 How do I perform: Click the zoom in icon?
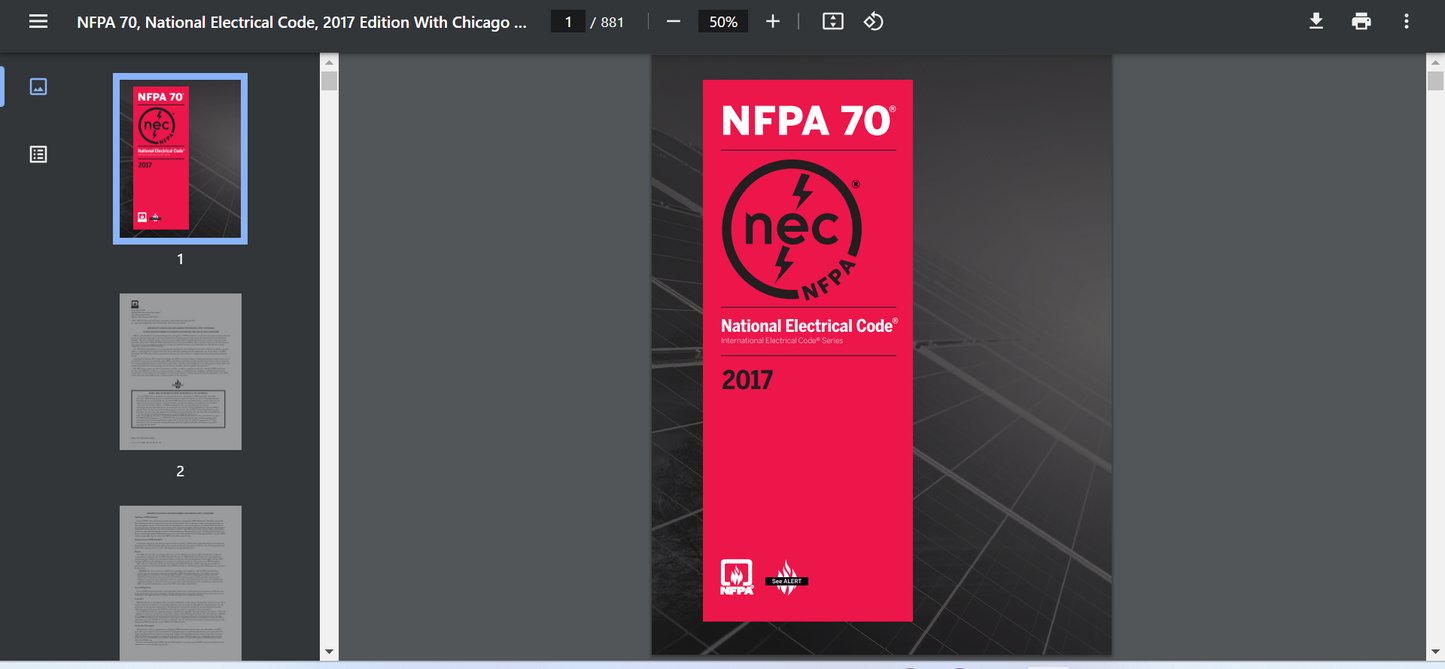pos(772,20)
